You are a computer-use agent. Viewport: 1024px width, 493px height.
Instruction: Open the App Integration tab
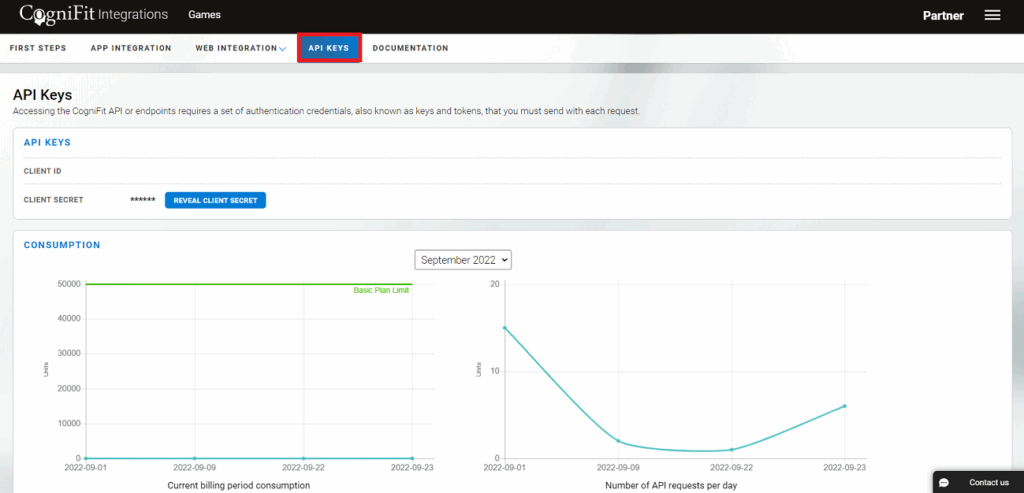coord(131,48)
